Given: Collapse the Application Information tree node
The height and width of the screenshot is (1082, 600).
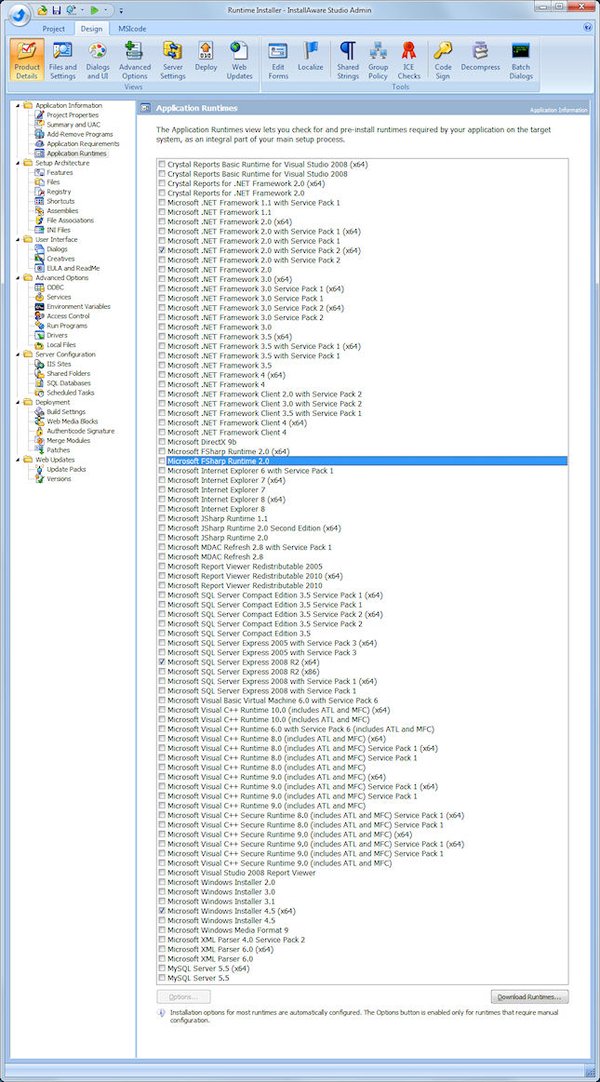Looking at the screenshot, I should pos(18,106).
